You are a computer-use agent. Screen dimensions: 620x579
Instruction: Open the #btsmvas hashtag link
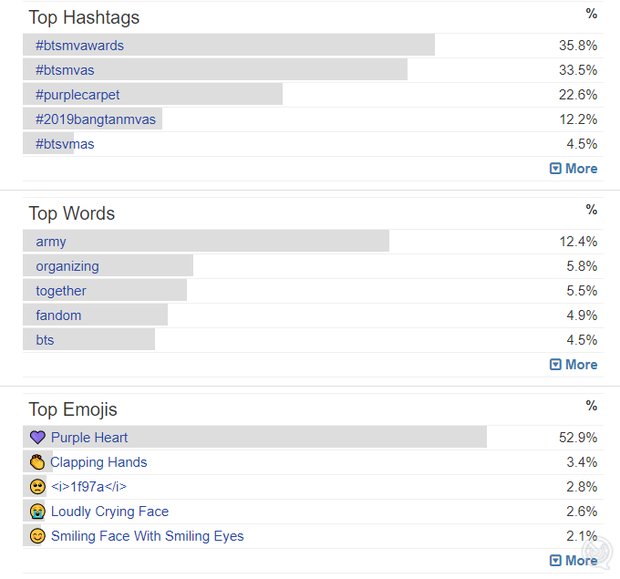(65, 70)
